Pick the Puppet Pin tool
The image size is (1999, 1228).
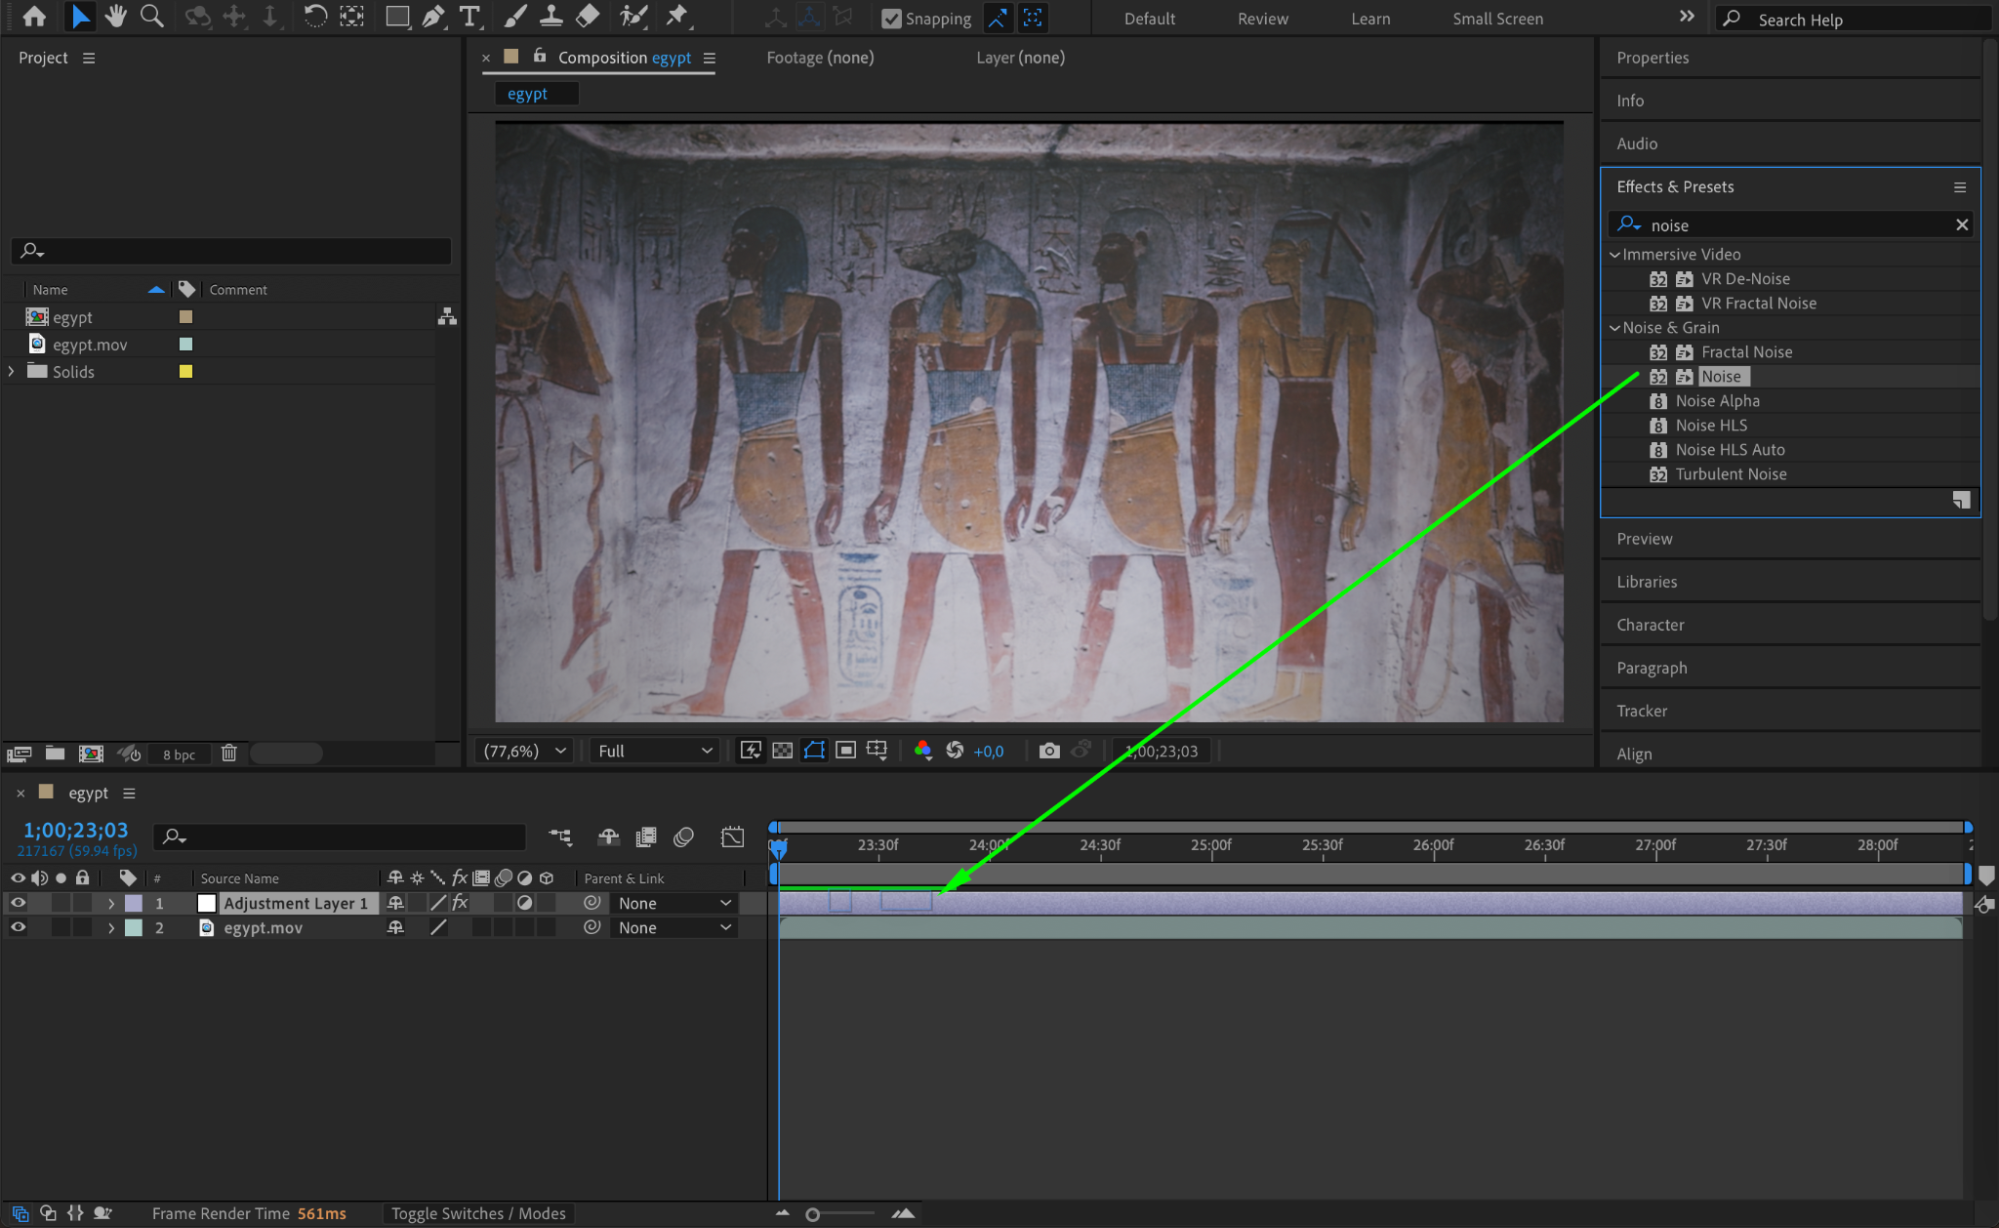coord(677,16)
